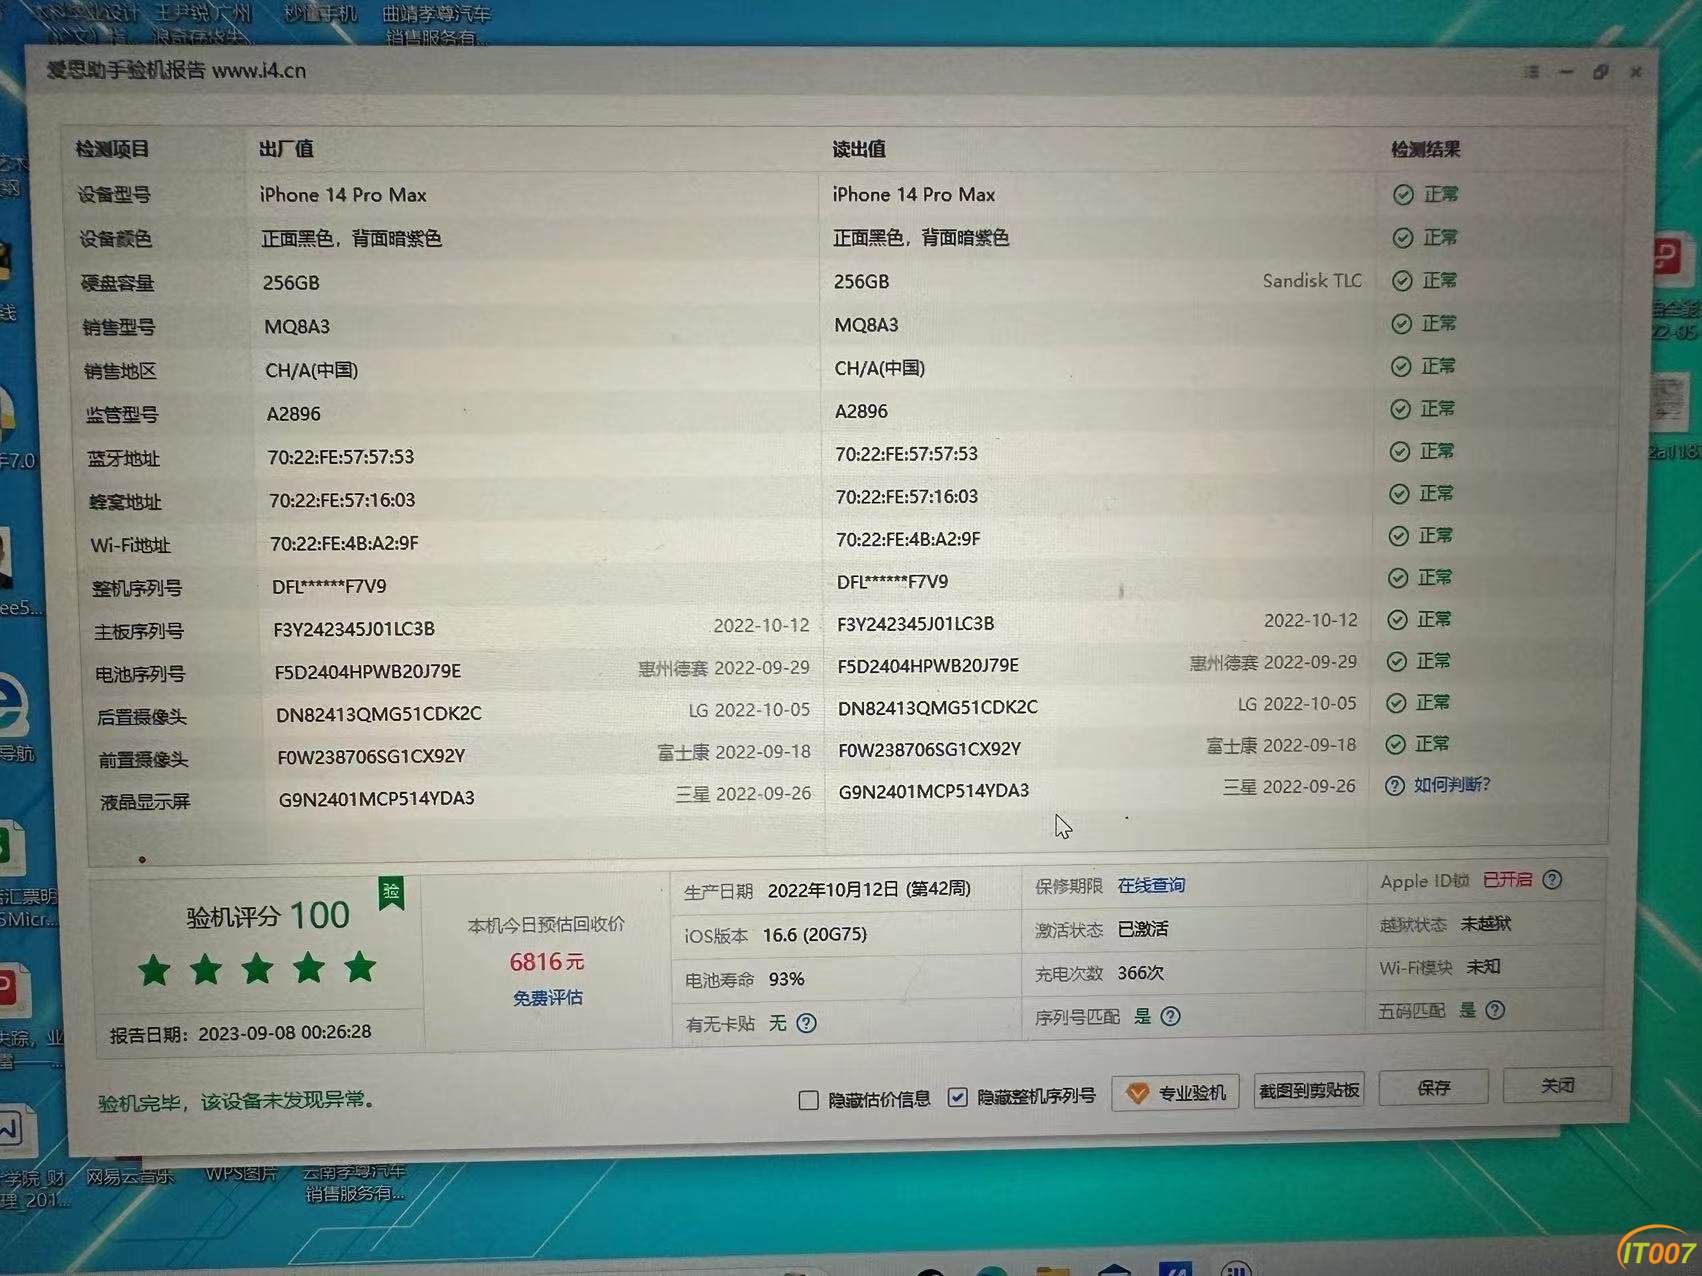
Task: Click the 检测项目 column header
Action: [112, 149]
